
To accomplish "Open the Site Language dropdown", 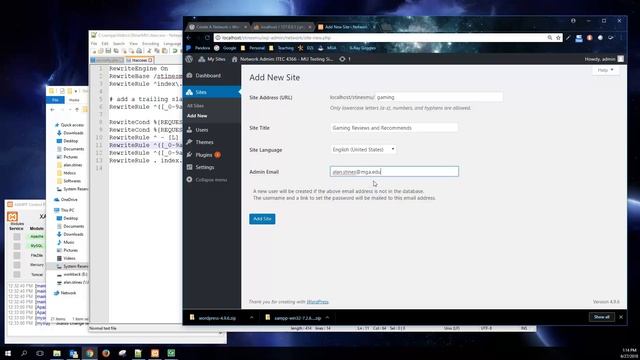I will click(363, 149).
